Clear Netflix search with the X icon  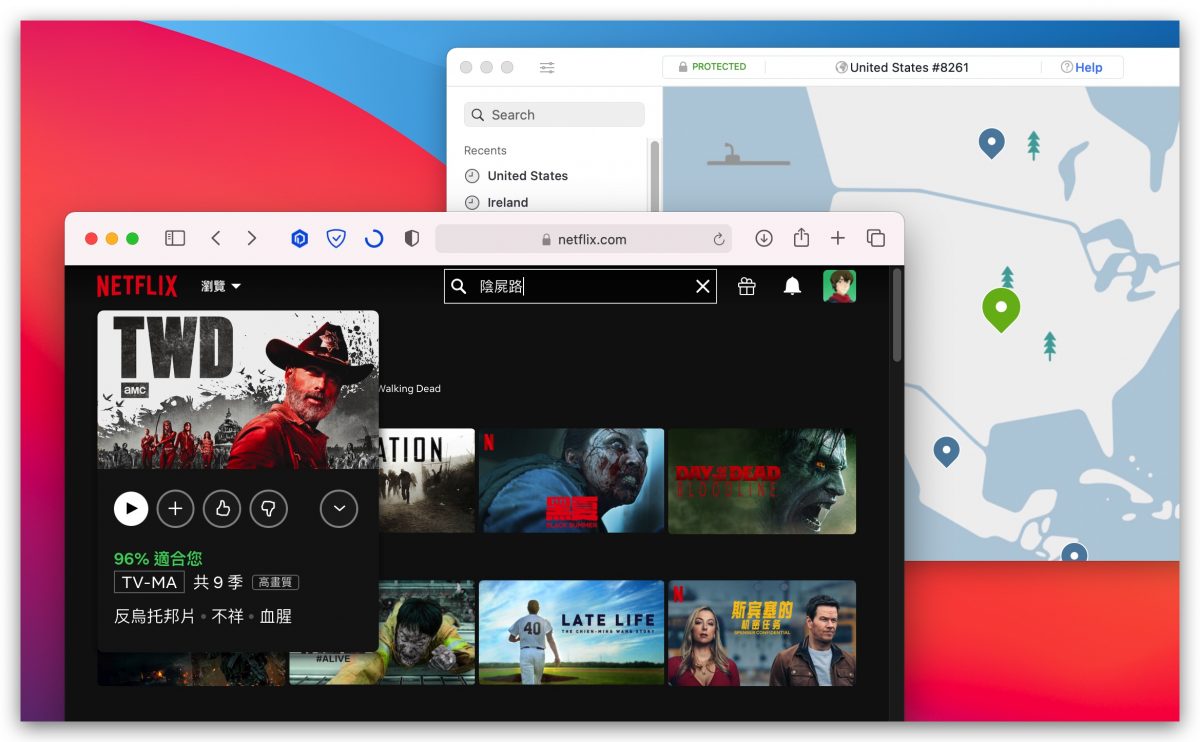click(703, 287)
